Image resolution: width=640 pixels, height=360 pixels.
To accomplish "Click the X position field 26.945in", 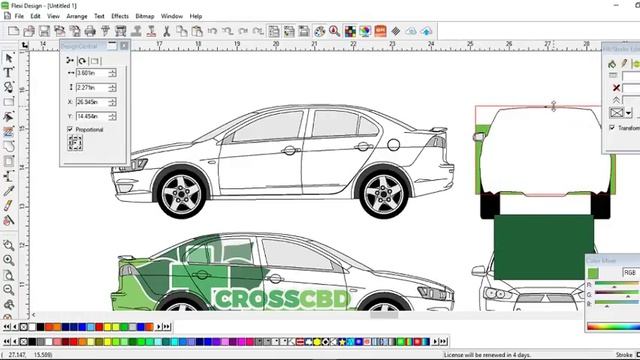I will pos(92,102).
